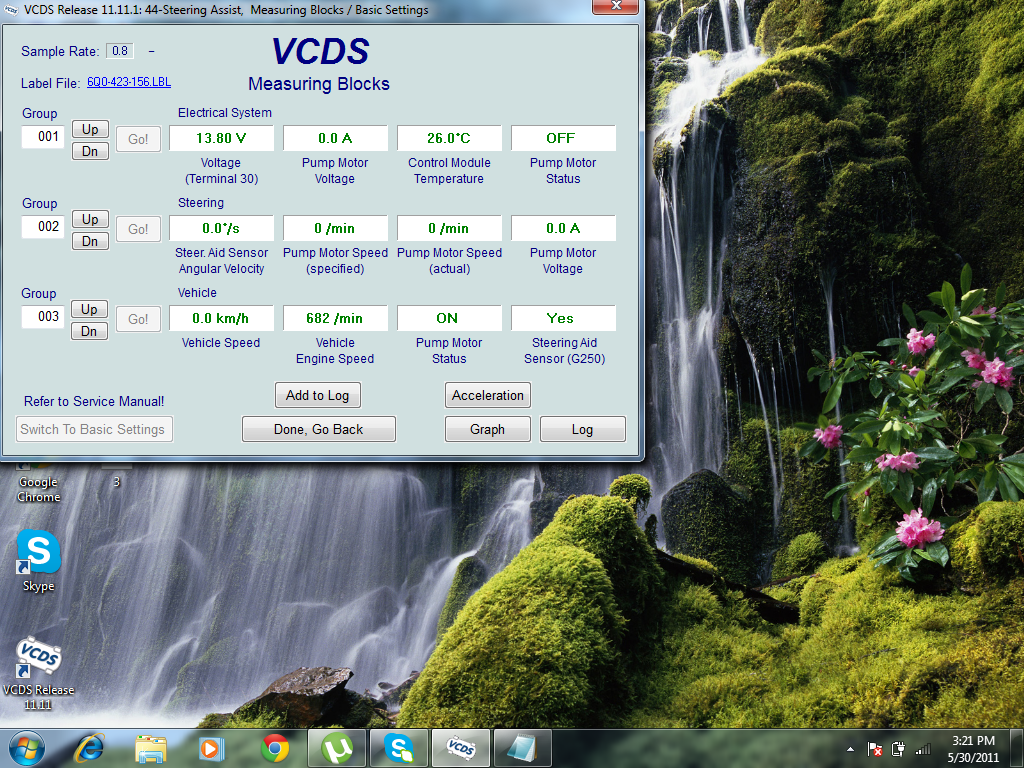The image size is (1024, 768).
Task: Launch Google Chrome from the taskbar
Action: pos(275,747)
